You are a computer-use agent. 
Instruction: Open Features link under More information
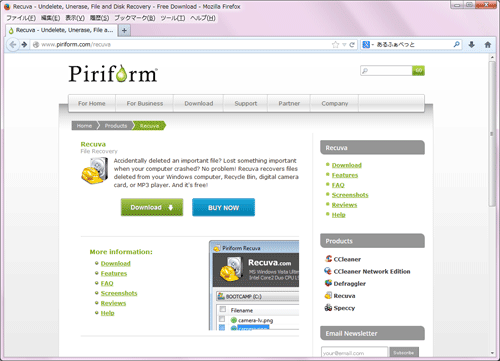(x=114, y=273)
